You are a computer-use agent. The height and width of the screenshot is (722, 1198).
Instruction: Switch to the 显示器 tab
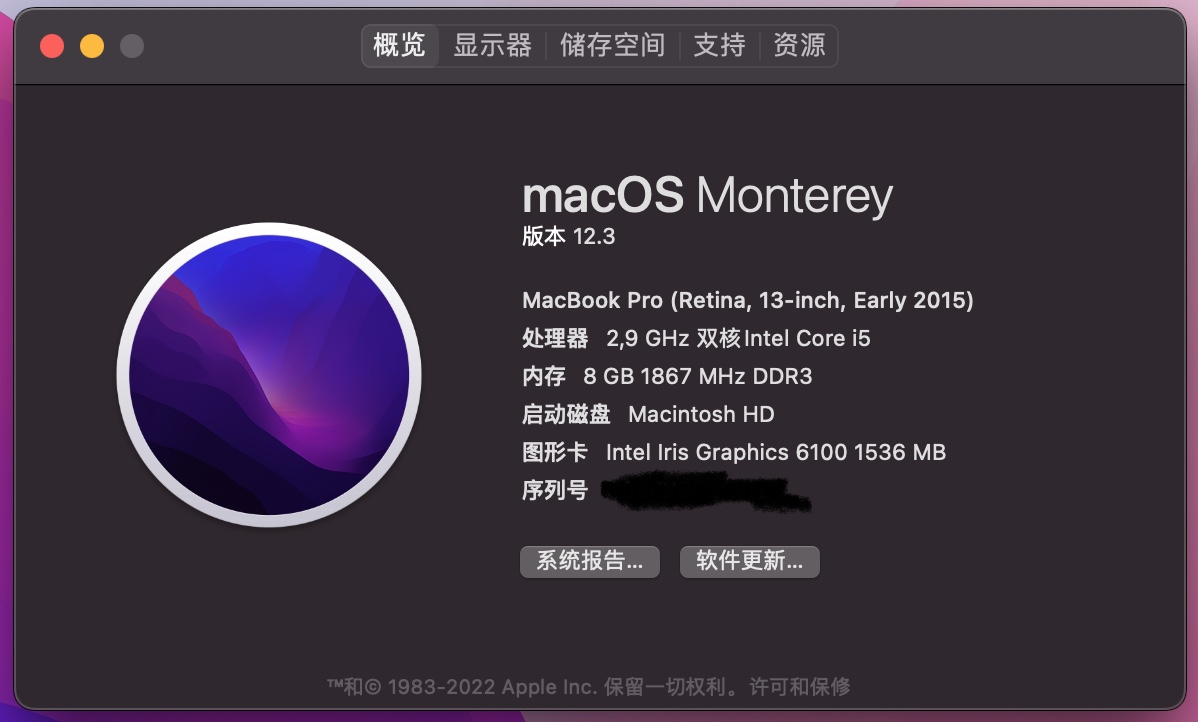(492, 46)
